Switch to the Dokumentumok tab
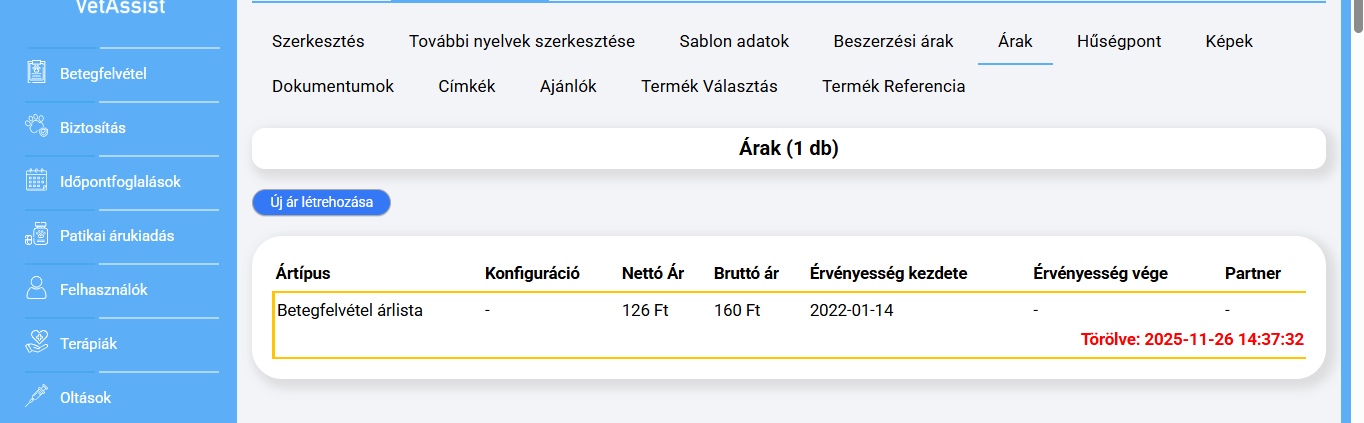 pyautogui.click(x=333, y=87)
